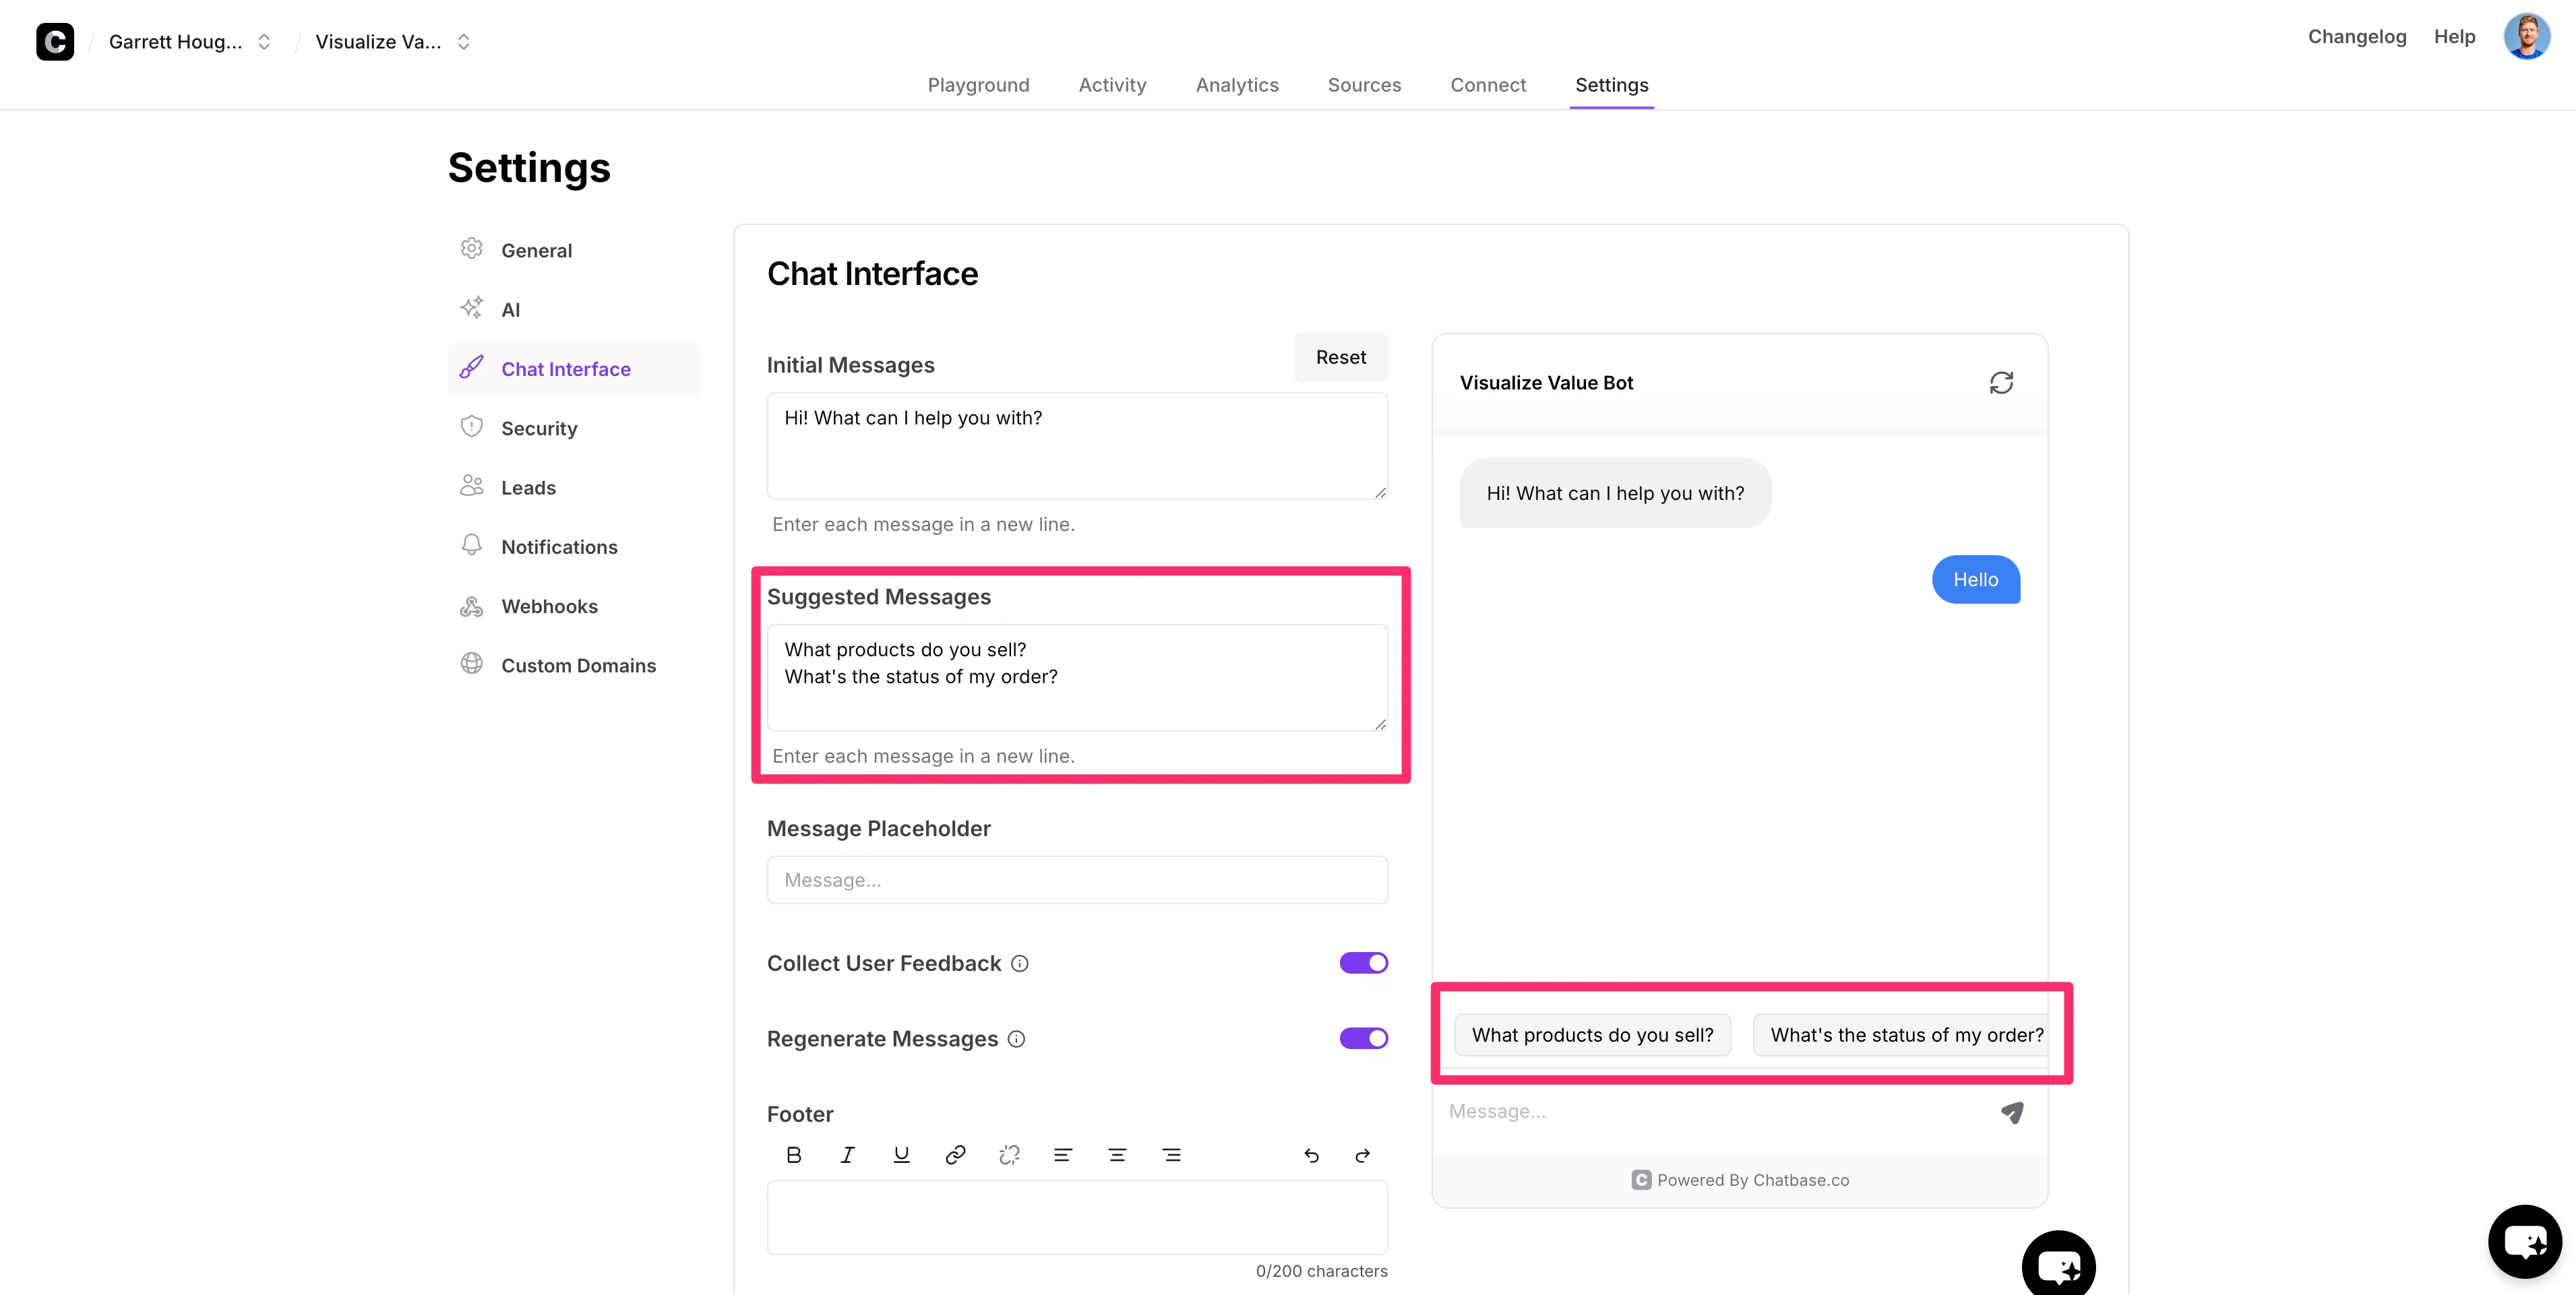Open the floating chat bubble widget
The width and height of the screenshot is (2576, 1295).
(x=2524, y=1241)
